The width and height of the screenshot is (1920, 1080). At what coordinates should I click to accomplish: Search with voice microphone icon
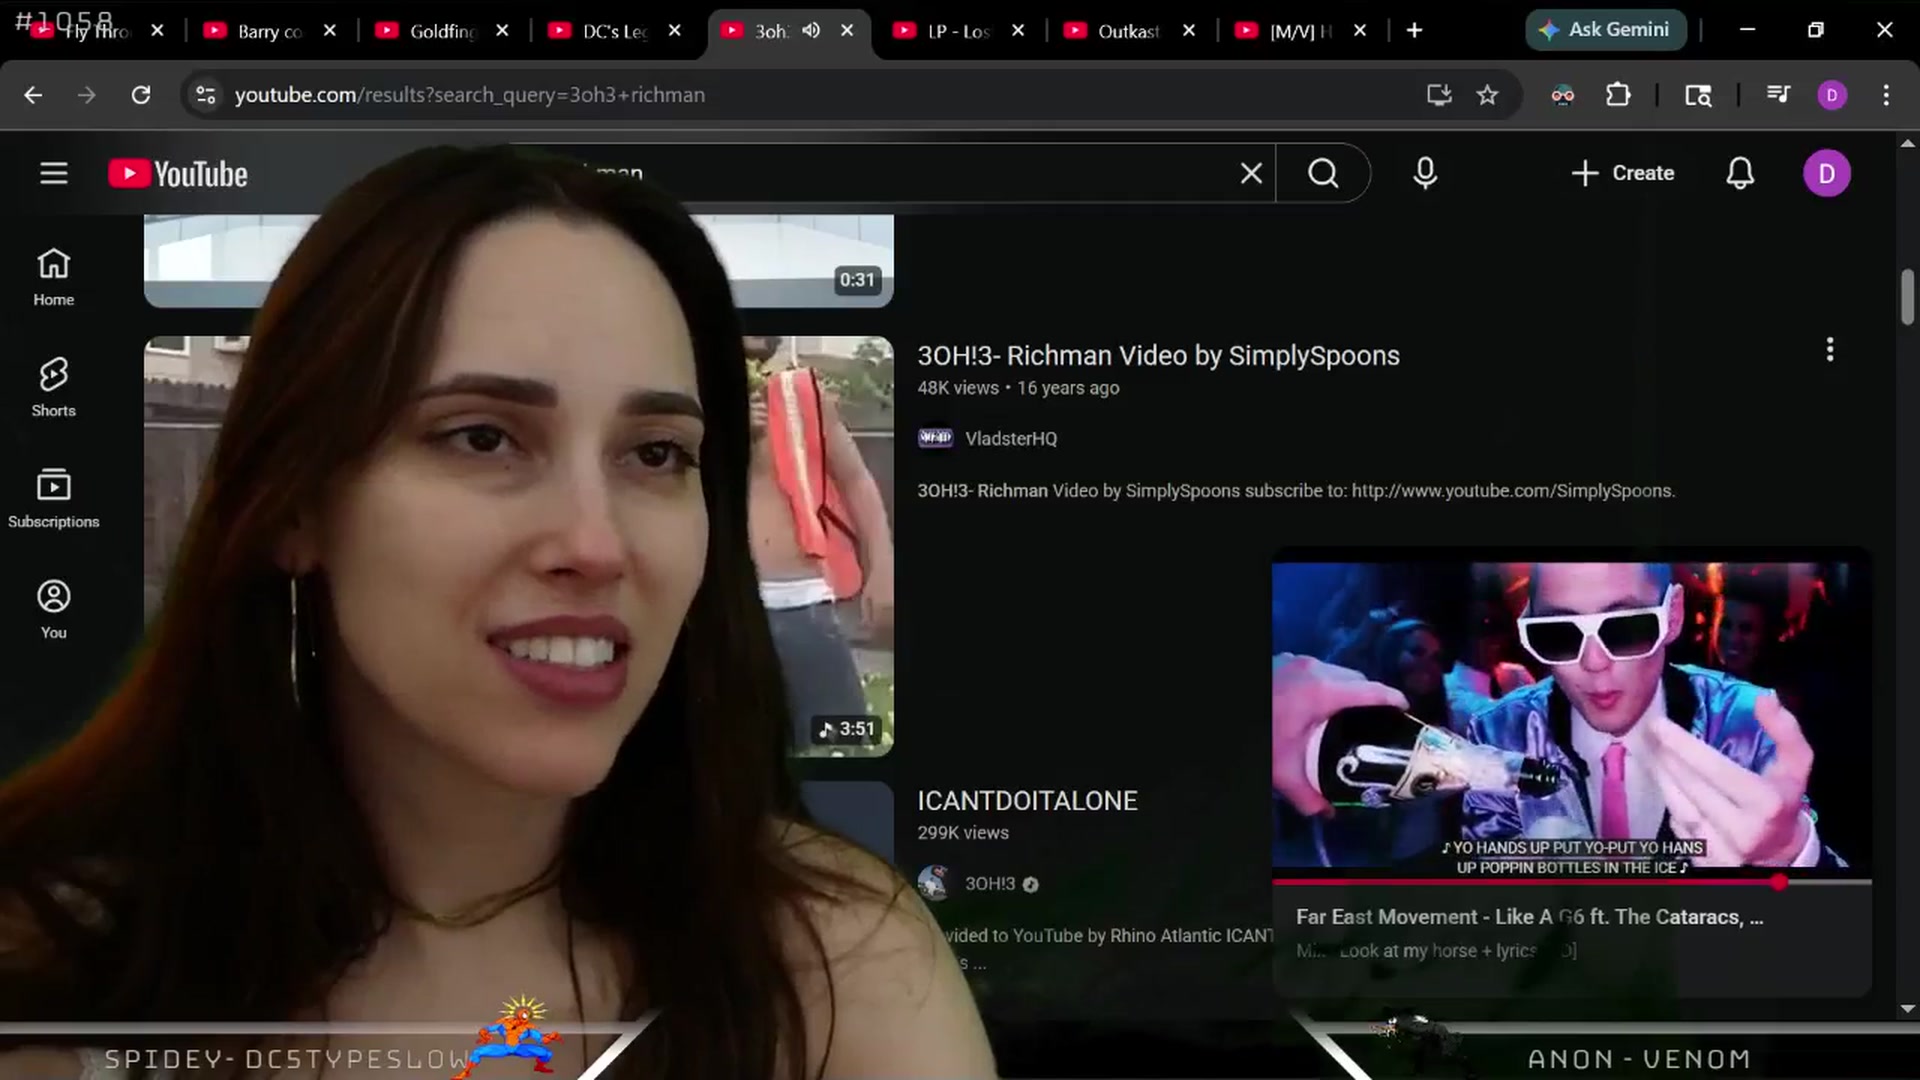point(1425,173)
